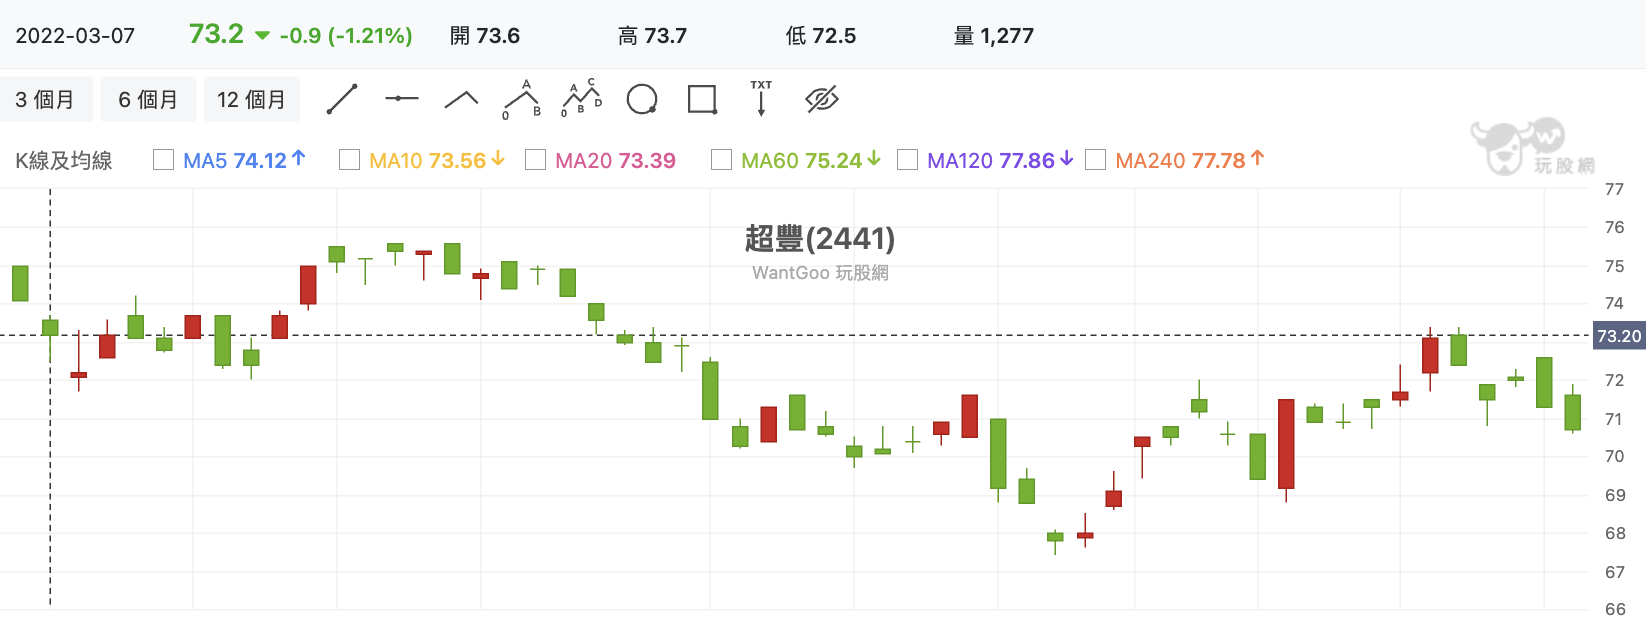Select the horizontal line drawing tool
This screenshot has height=624, width=1646.
[402, 98]
